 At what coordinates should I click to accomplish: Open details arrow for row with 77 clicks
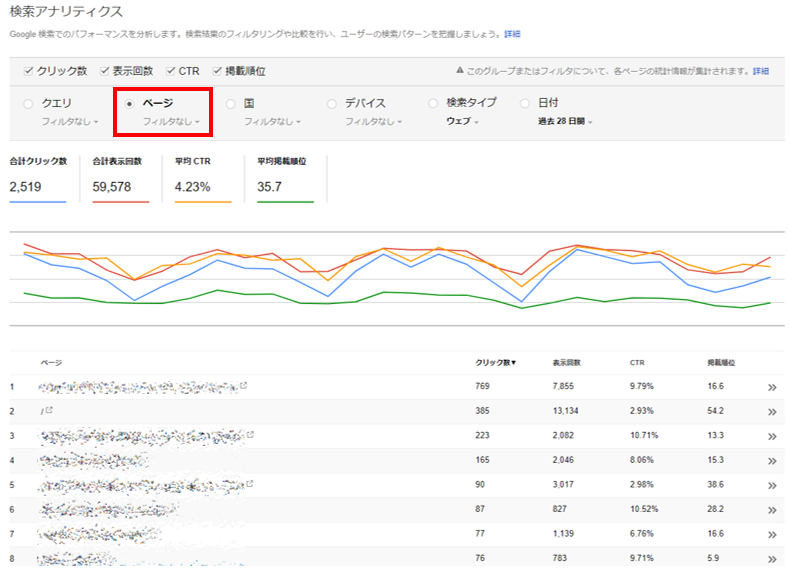772,535
